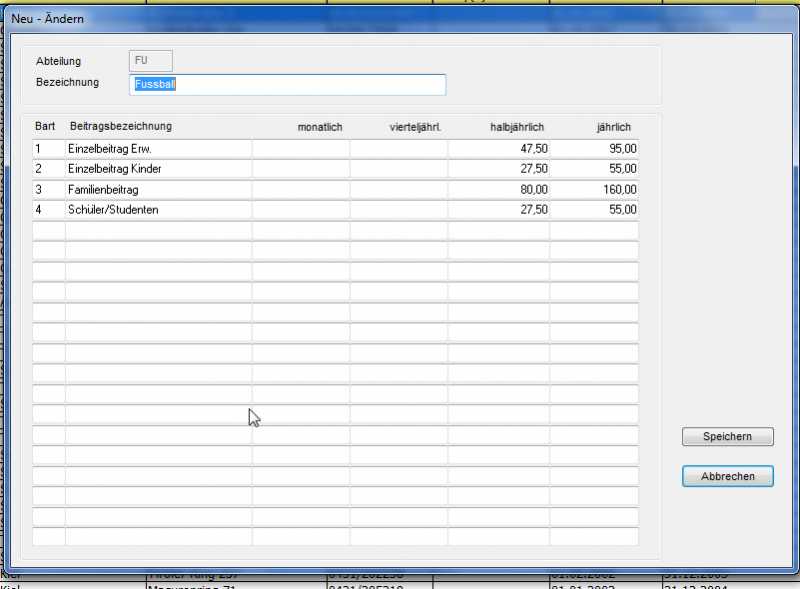
Task: Click jährlich value 95,00 in row 1
Action: tap(594, 149)
